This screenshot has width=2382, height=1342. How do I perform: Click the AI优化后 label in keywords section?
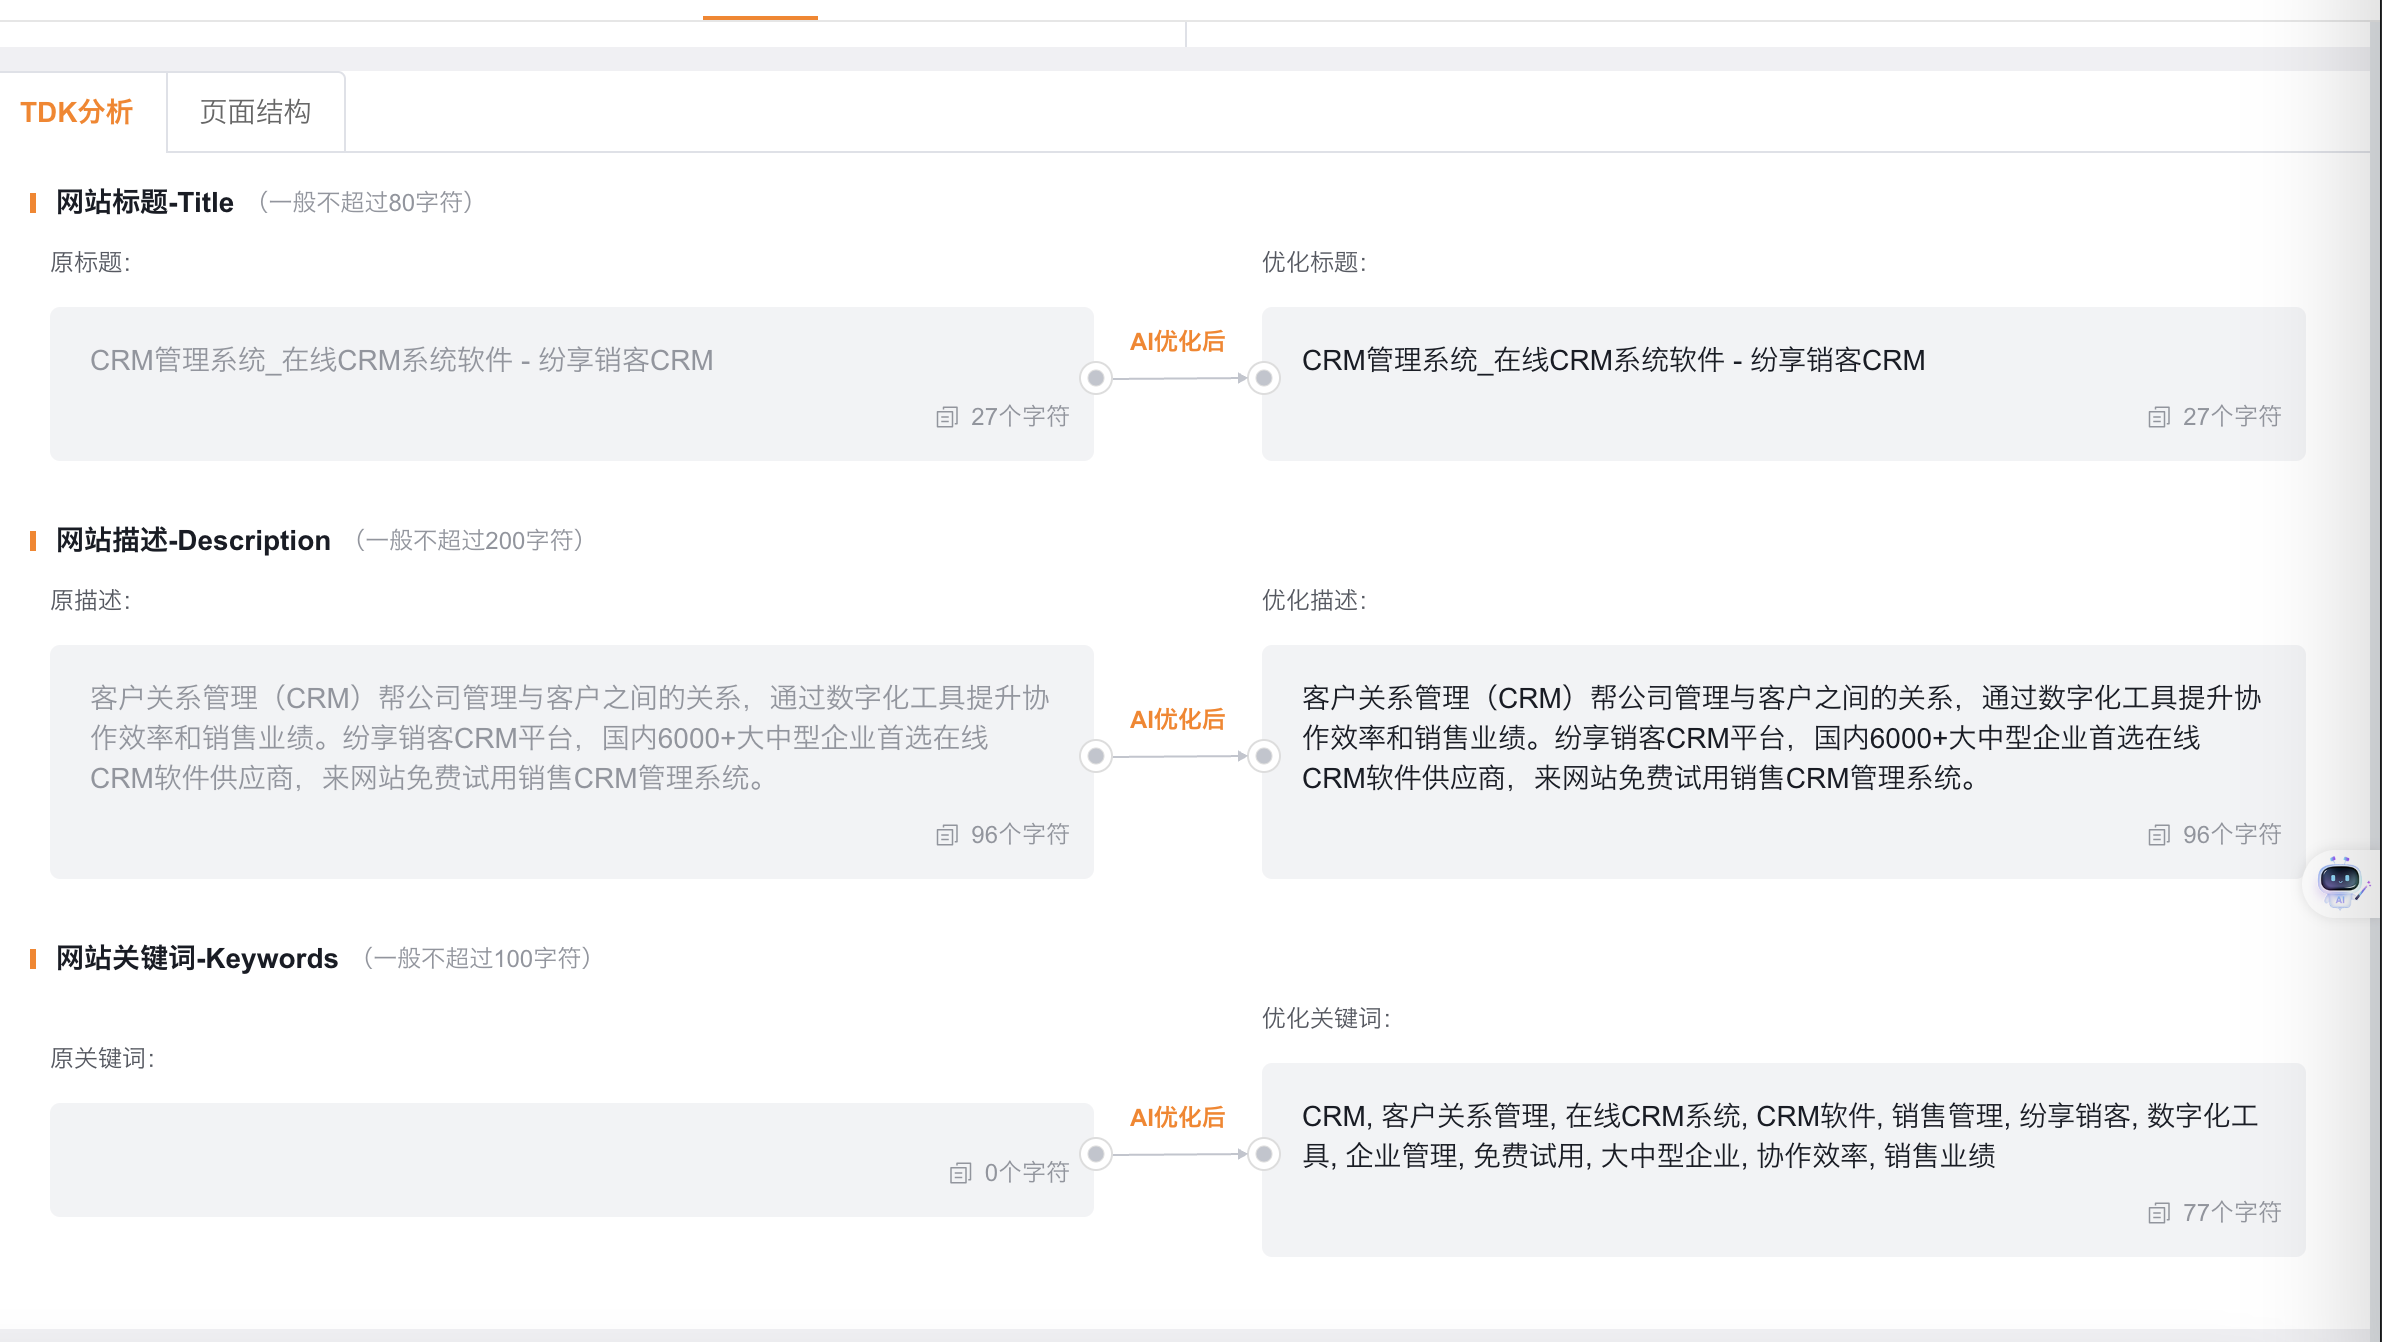coord(1177,1118)
